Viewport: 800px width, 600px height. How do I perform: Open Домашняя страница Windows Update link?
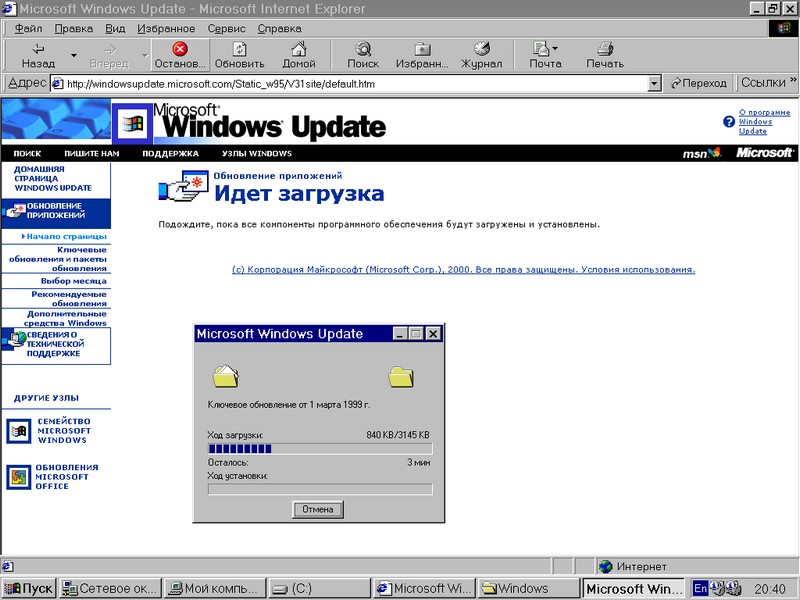pyautogui.click(x=53, y=179)
